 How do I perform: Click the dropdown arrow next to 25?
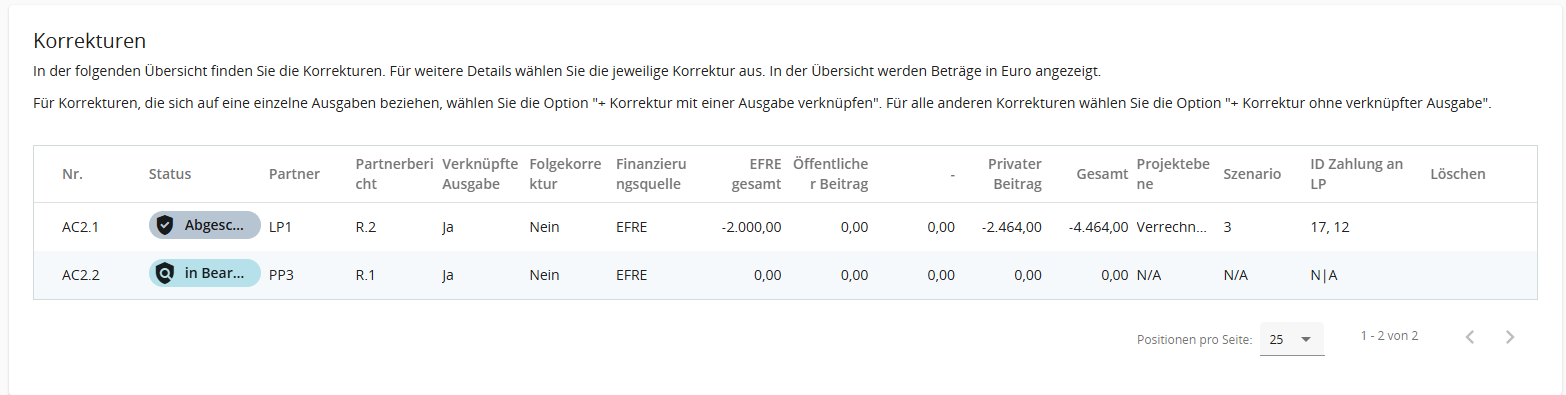[x=1305, y=339]
